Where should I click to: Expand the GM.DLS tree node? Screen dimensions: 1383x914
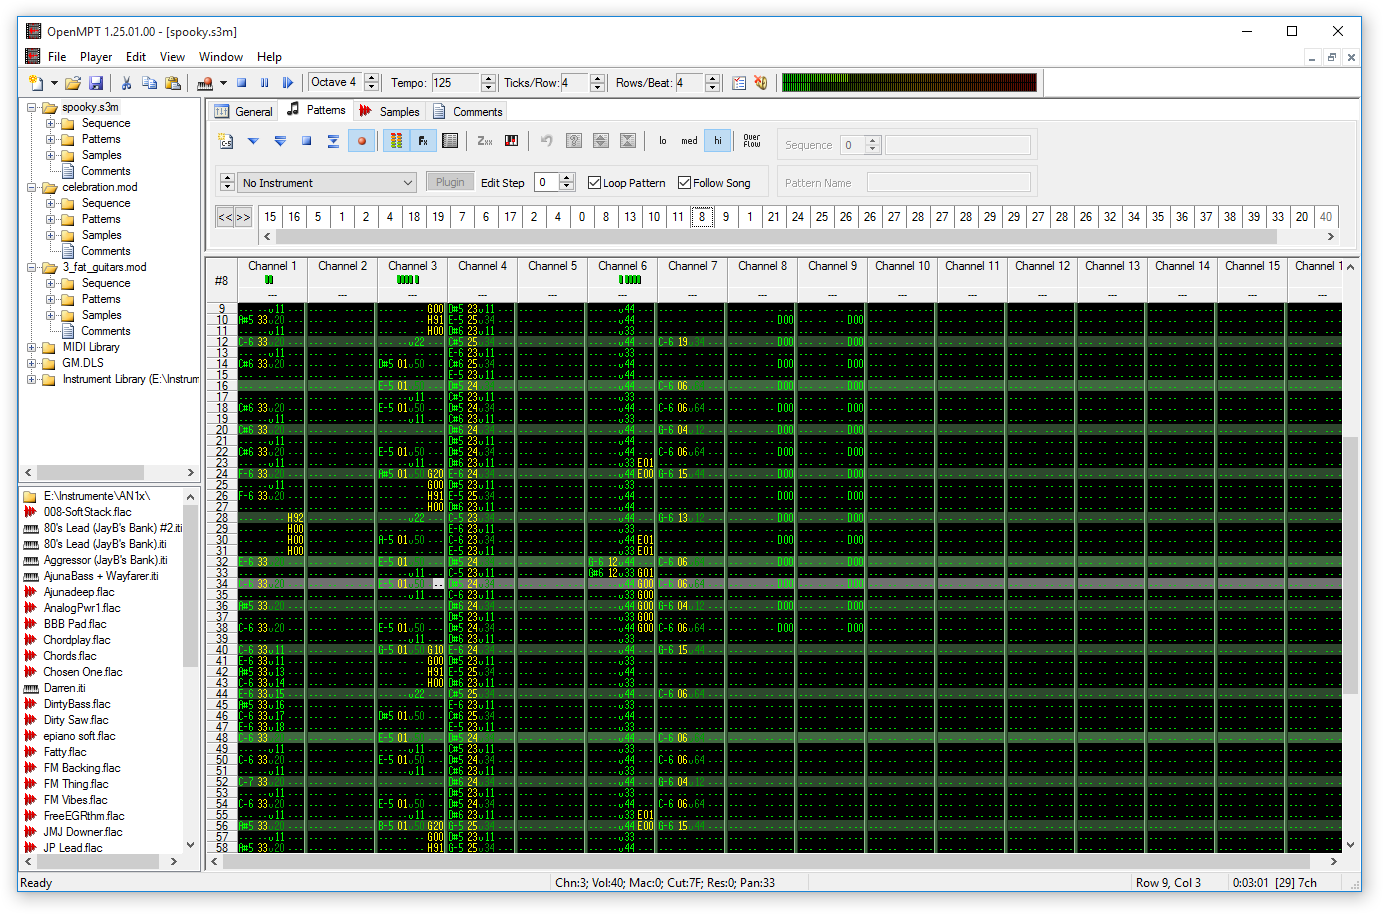coord(32,363)
